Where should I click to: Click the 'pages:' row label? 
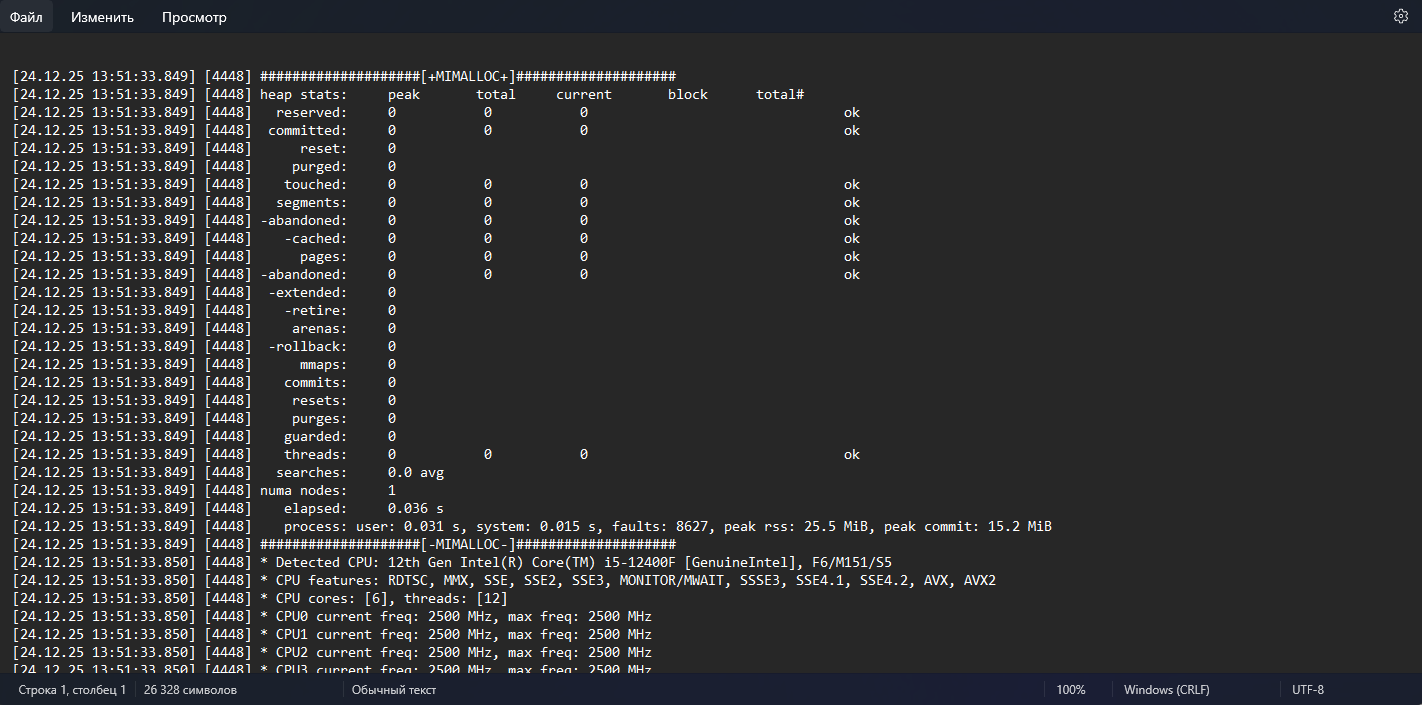click(x=324, y=256)
